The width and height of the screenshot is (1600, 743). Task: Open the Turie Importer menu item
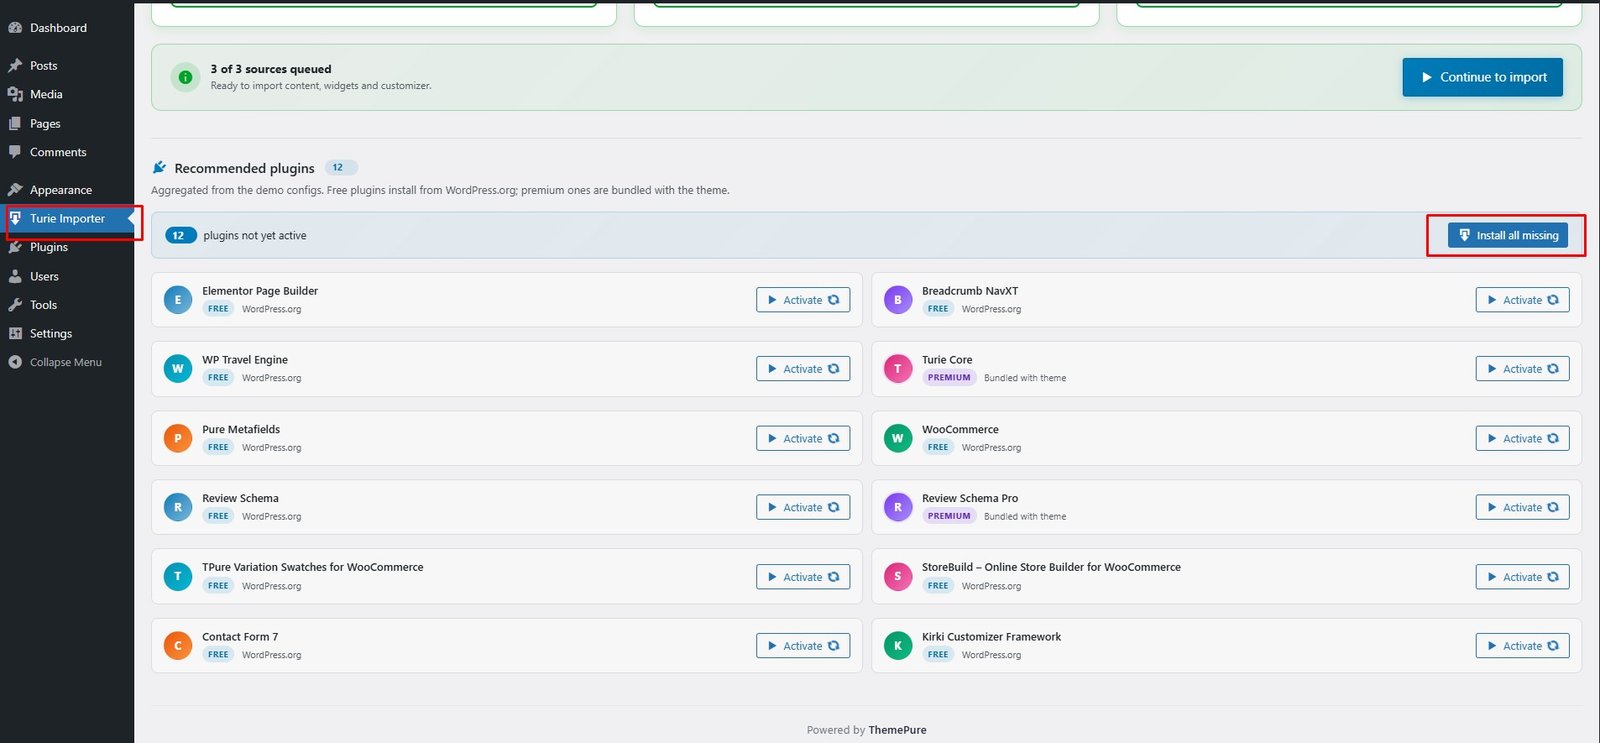(x=67, y=219)
